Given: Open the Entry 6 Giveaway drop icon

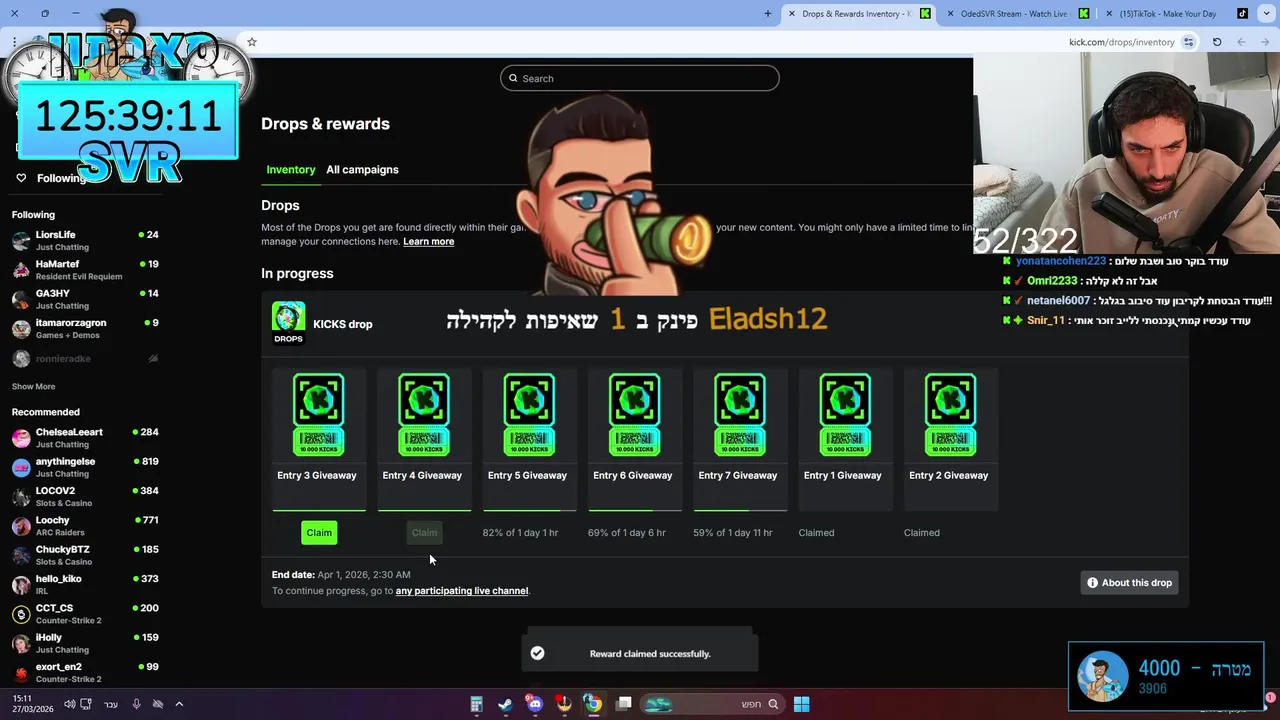Looking at the screenshot, I should pos(634,414).
